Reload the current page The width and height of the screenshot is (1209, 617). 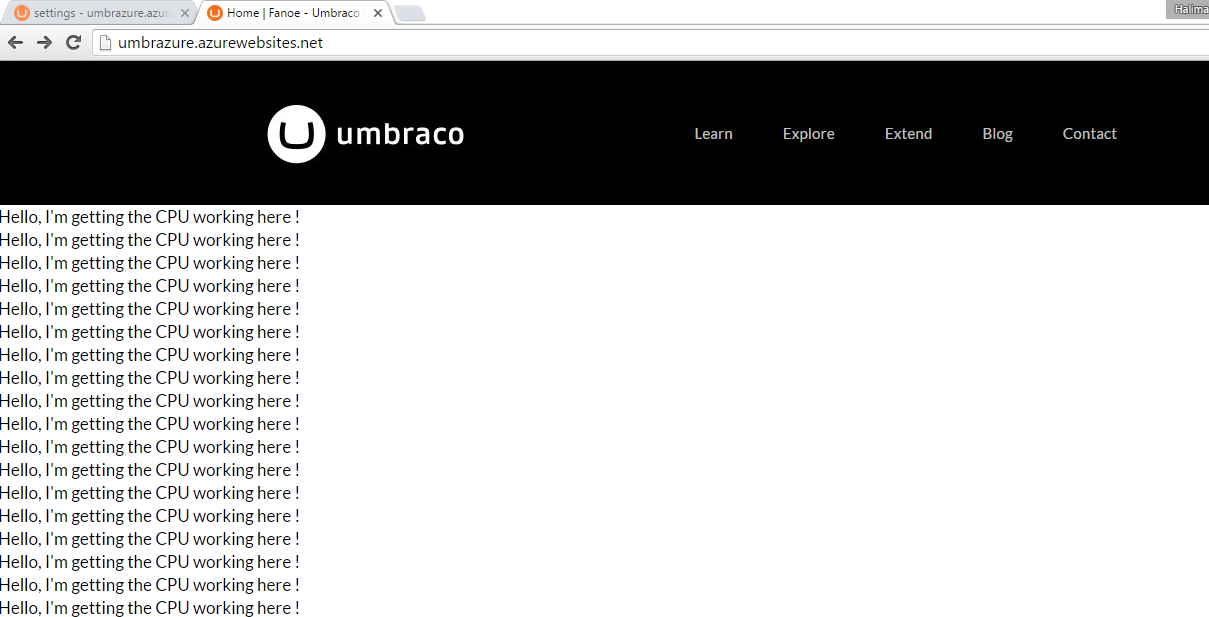(73, 42)
